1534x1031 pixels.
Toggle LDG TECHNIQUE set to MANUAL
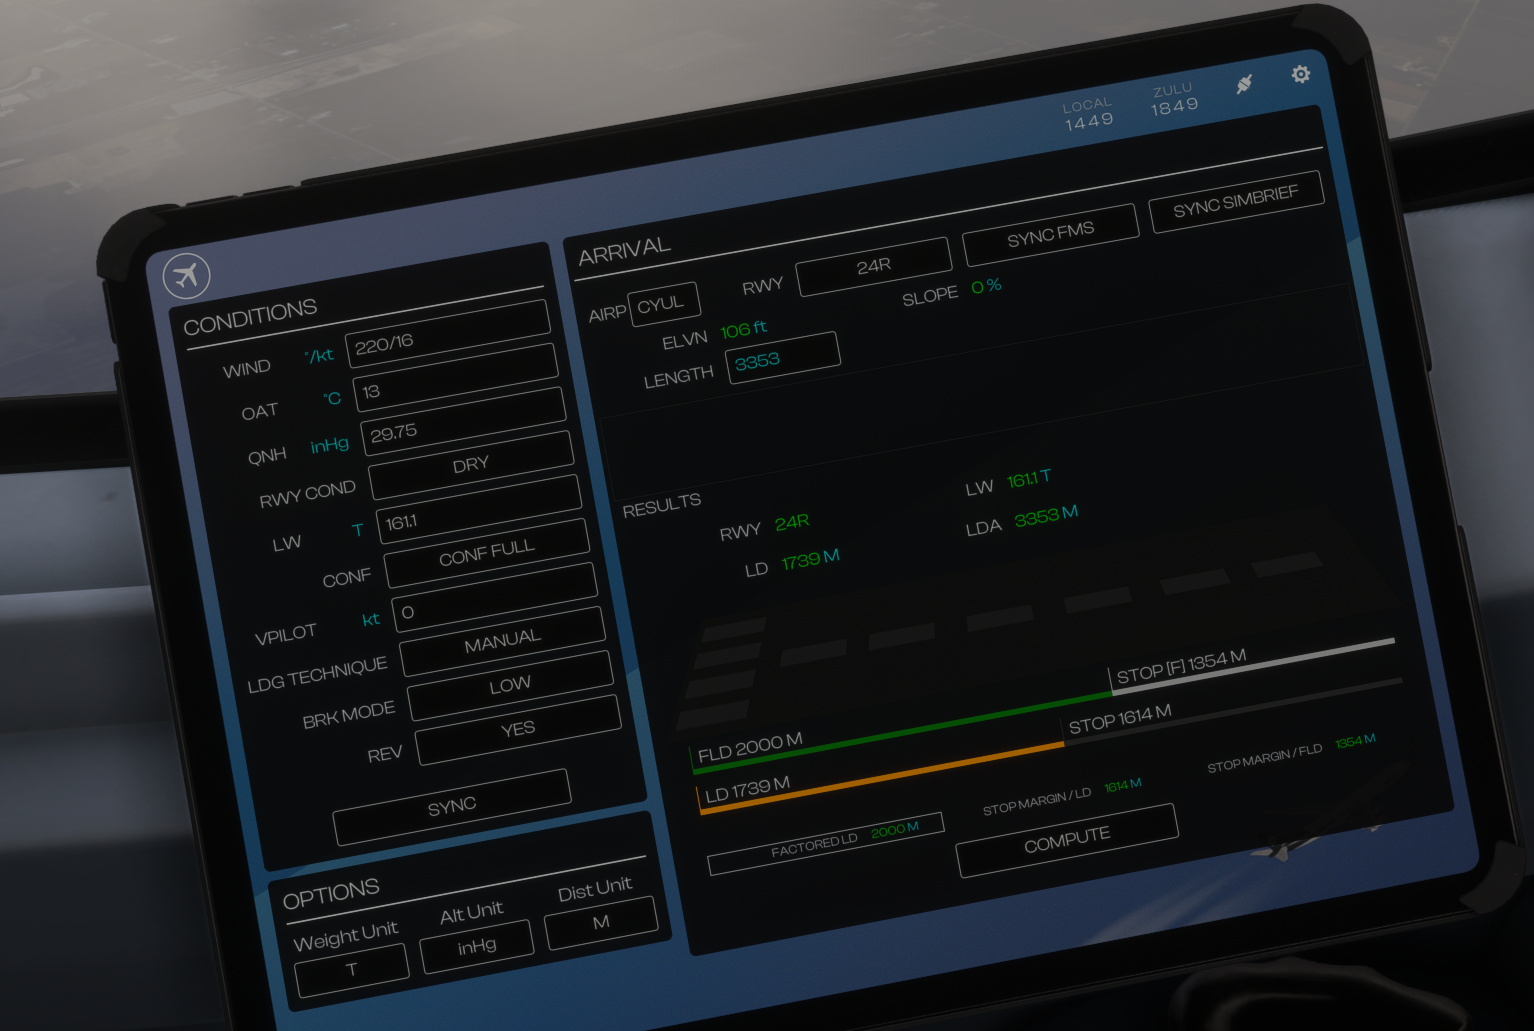click(502, 641)
